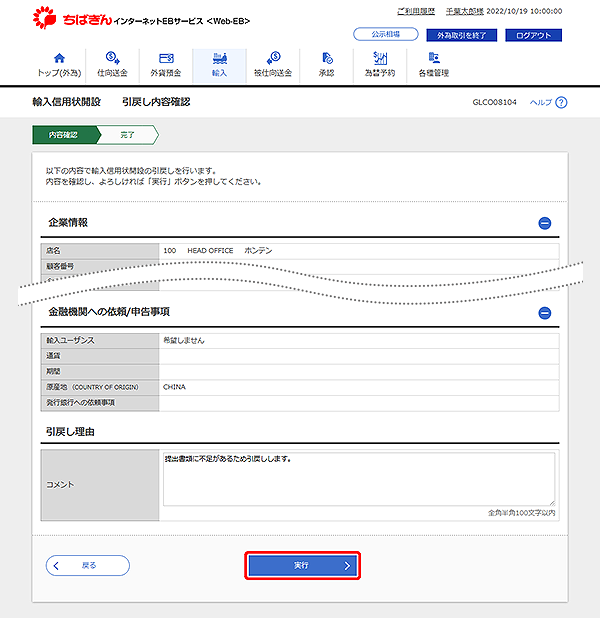Click the 輸入ユーザンス row label
This screenshot has width=600, height=618.
pyautogui.click(x=70, y=341)
